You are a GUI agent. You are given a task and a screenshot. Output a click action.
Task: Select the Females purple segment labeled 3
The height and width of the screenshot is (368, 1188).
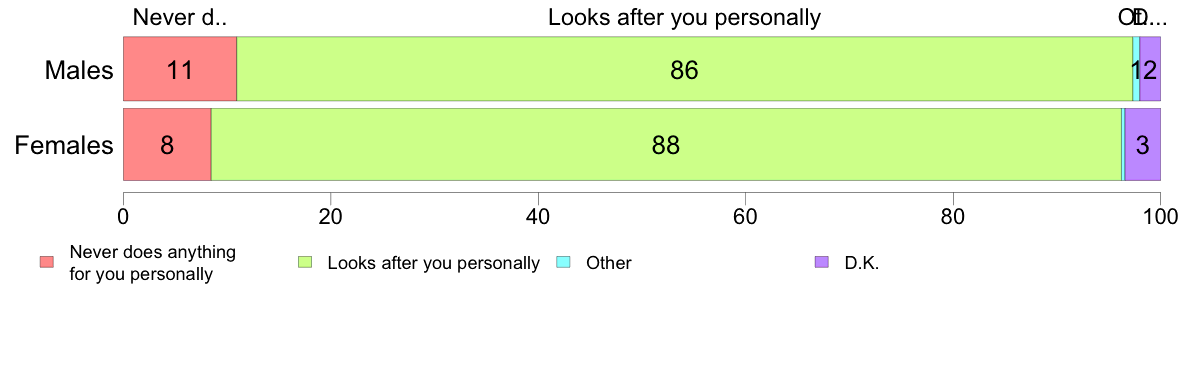point(1143,145)
